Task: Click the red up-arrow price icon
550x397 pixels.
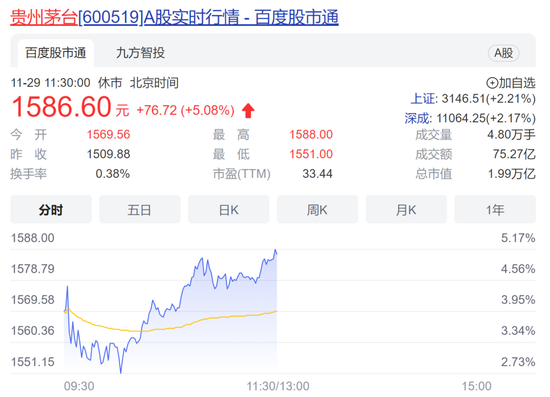Action: pyautogui.click(x=248, y=110)
